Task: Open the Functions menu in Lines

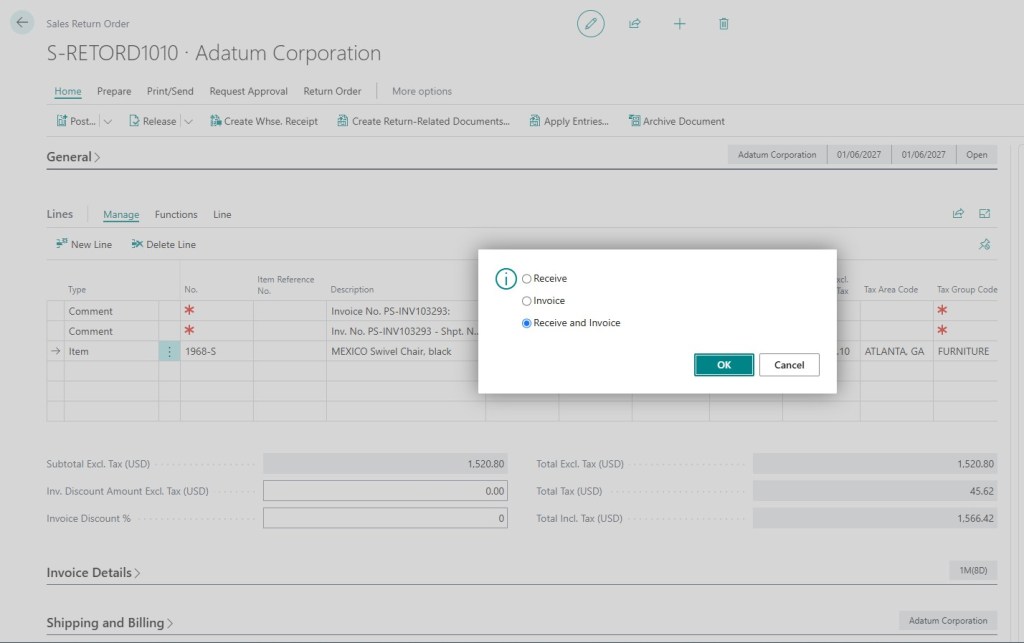Action: coord(176,214)
